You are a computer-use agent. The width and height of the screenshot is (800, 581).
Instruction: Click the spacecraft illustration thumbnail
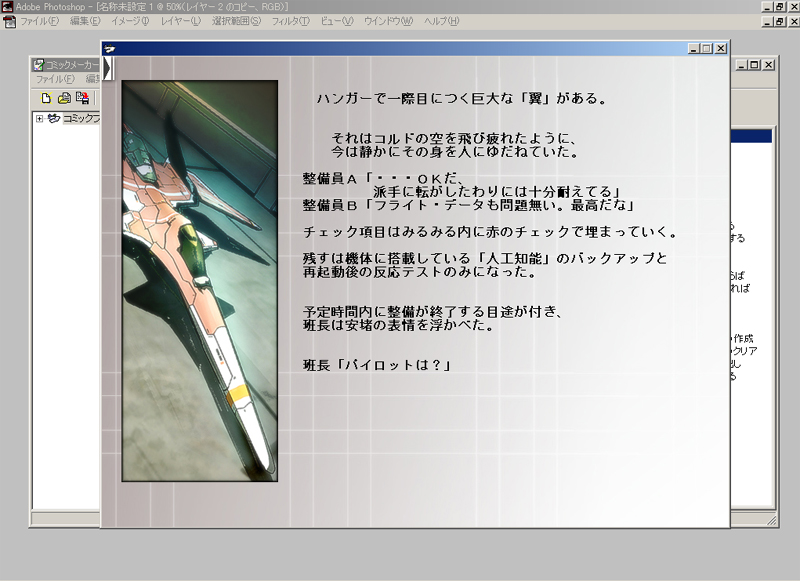tap(199, 281)
